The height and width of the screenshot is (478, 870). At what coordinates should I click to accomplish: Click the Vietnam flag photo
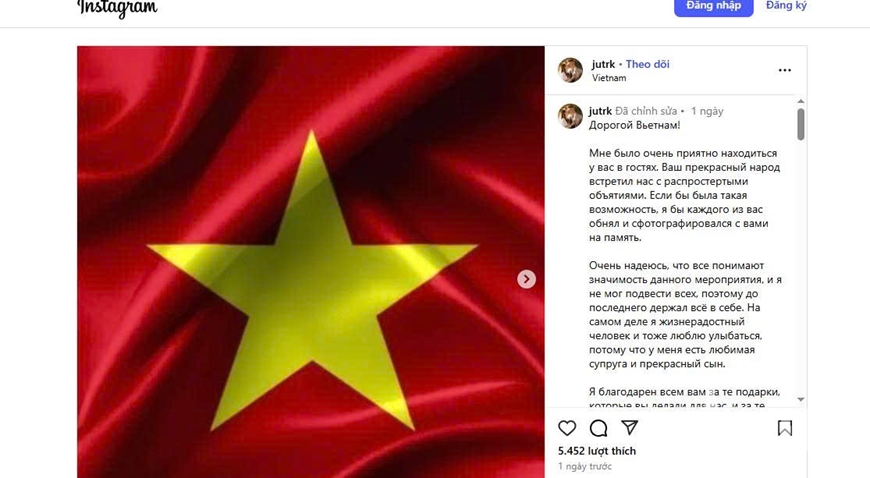point(311,262)
